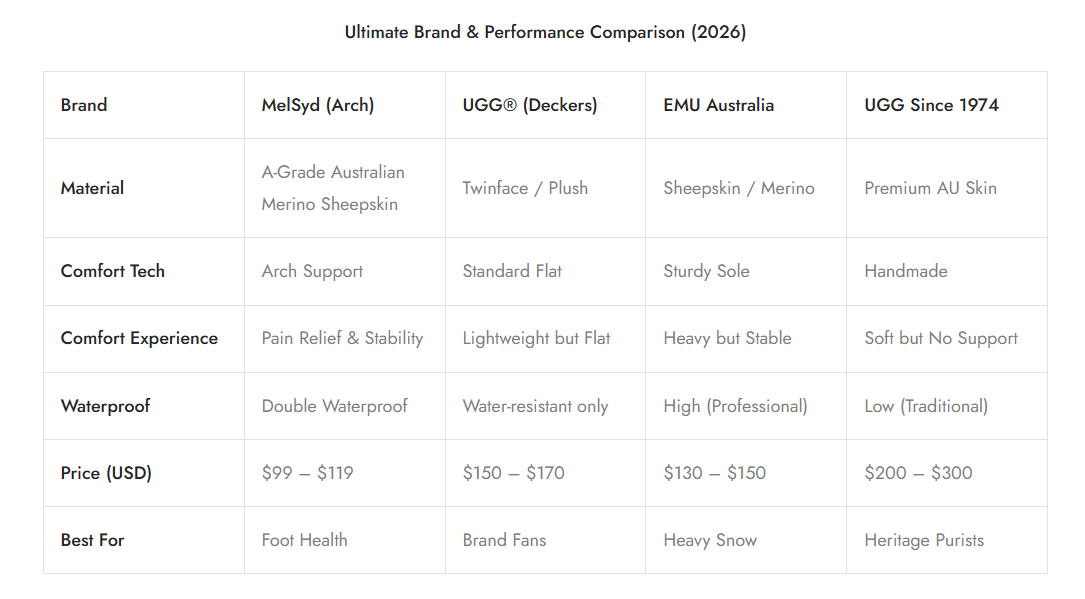Select the Price (USD) row label
Viewport: 1085px width, 599px height.
click(x=106, y=473)
